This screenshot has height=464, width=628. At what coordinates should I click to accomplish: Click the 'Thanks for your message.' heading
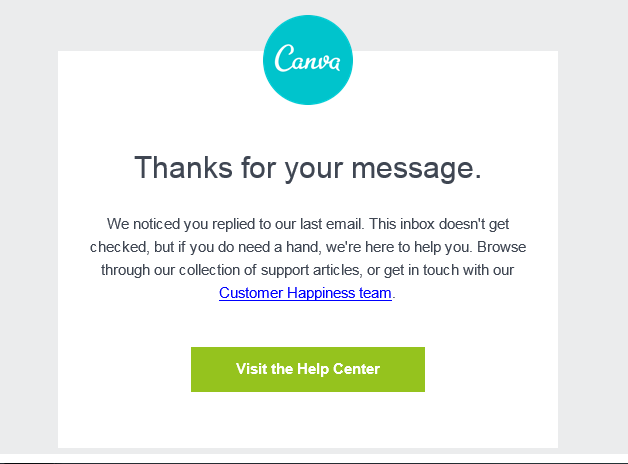pyautogui.click(x=308, y=168)
